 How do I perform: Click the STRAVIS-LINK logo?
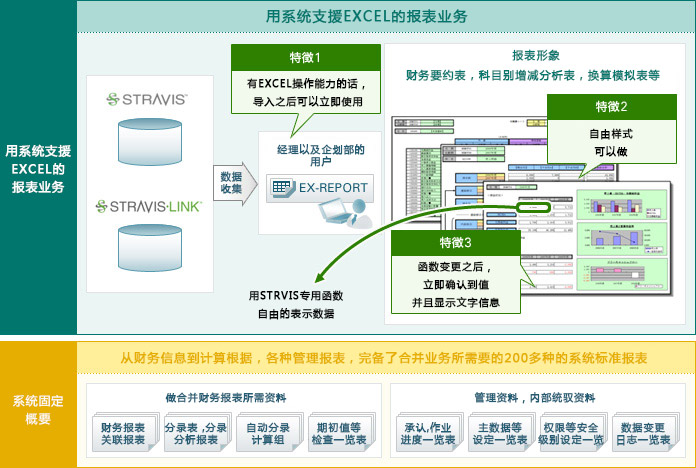click(149, 206)
